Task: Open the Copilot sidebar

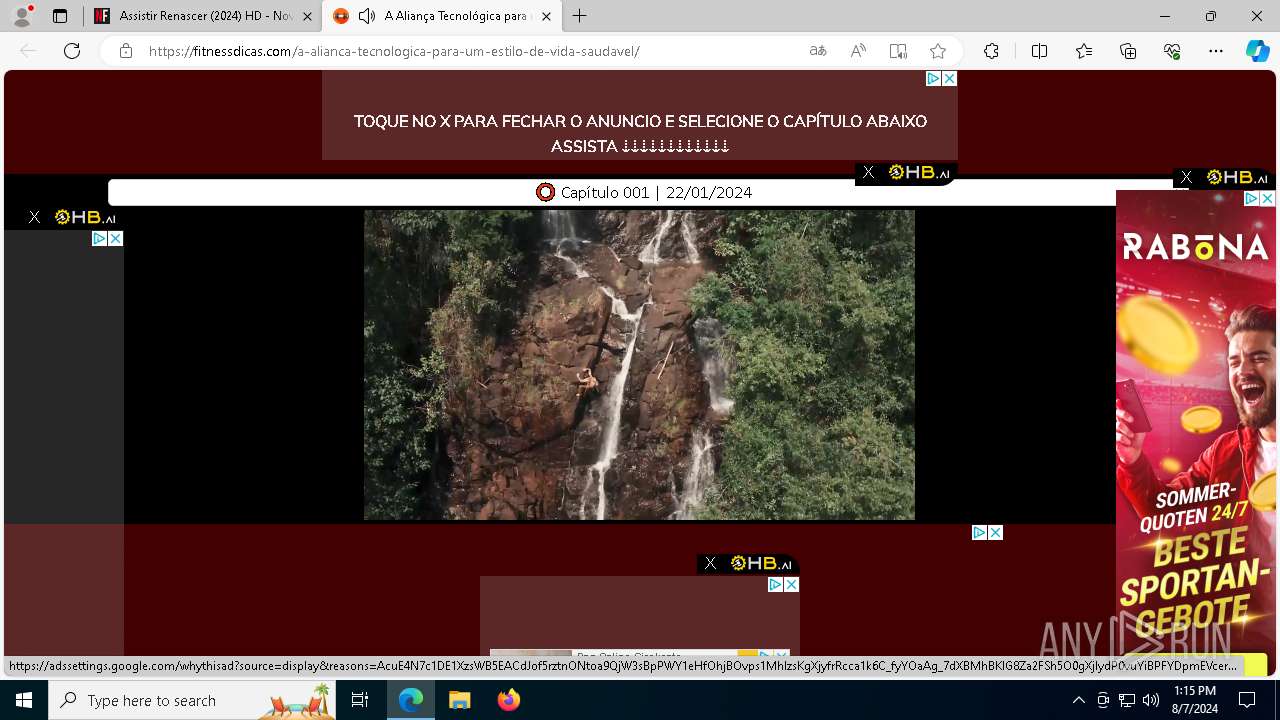Action: pyautogui.click(x=1257, y=51)
